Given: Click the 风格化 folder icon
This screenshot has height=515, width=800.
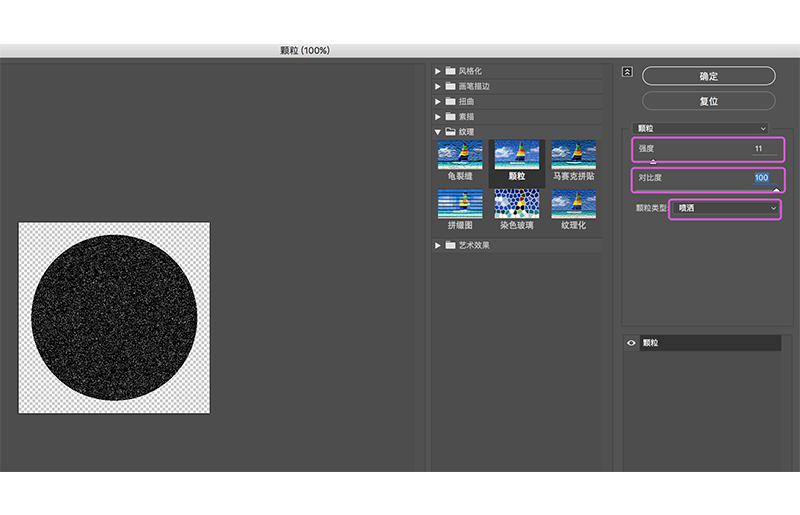Looking at the screenshot, I should pos(451,71).
